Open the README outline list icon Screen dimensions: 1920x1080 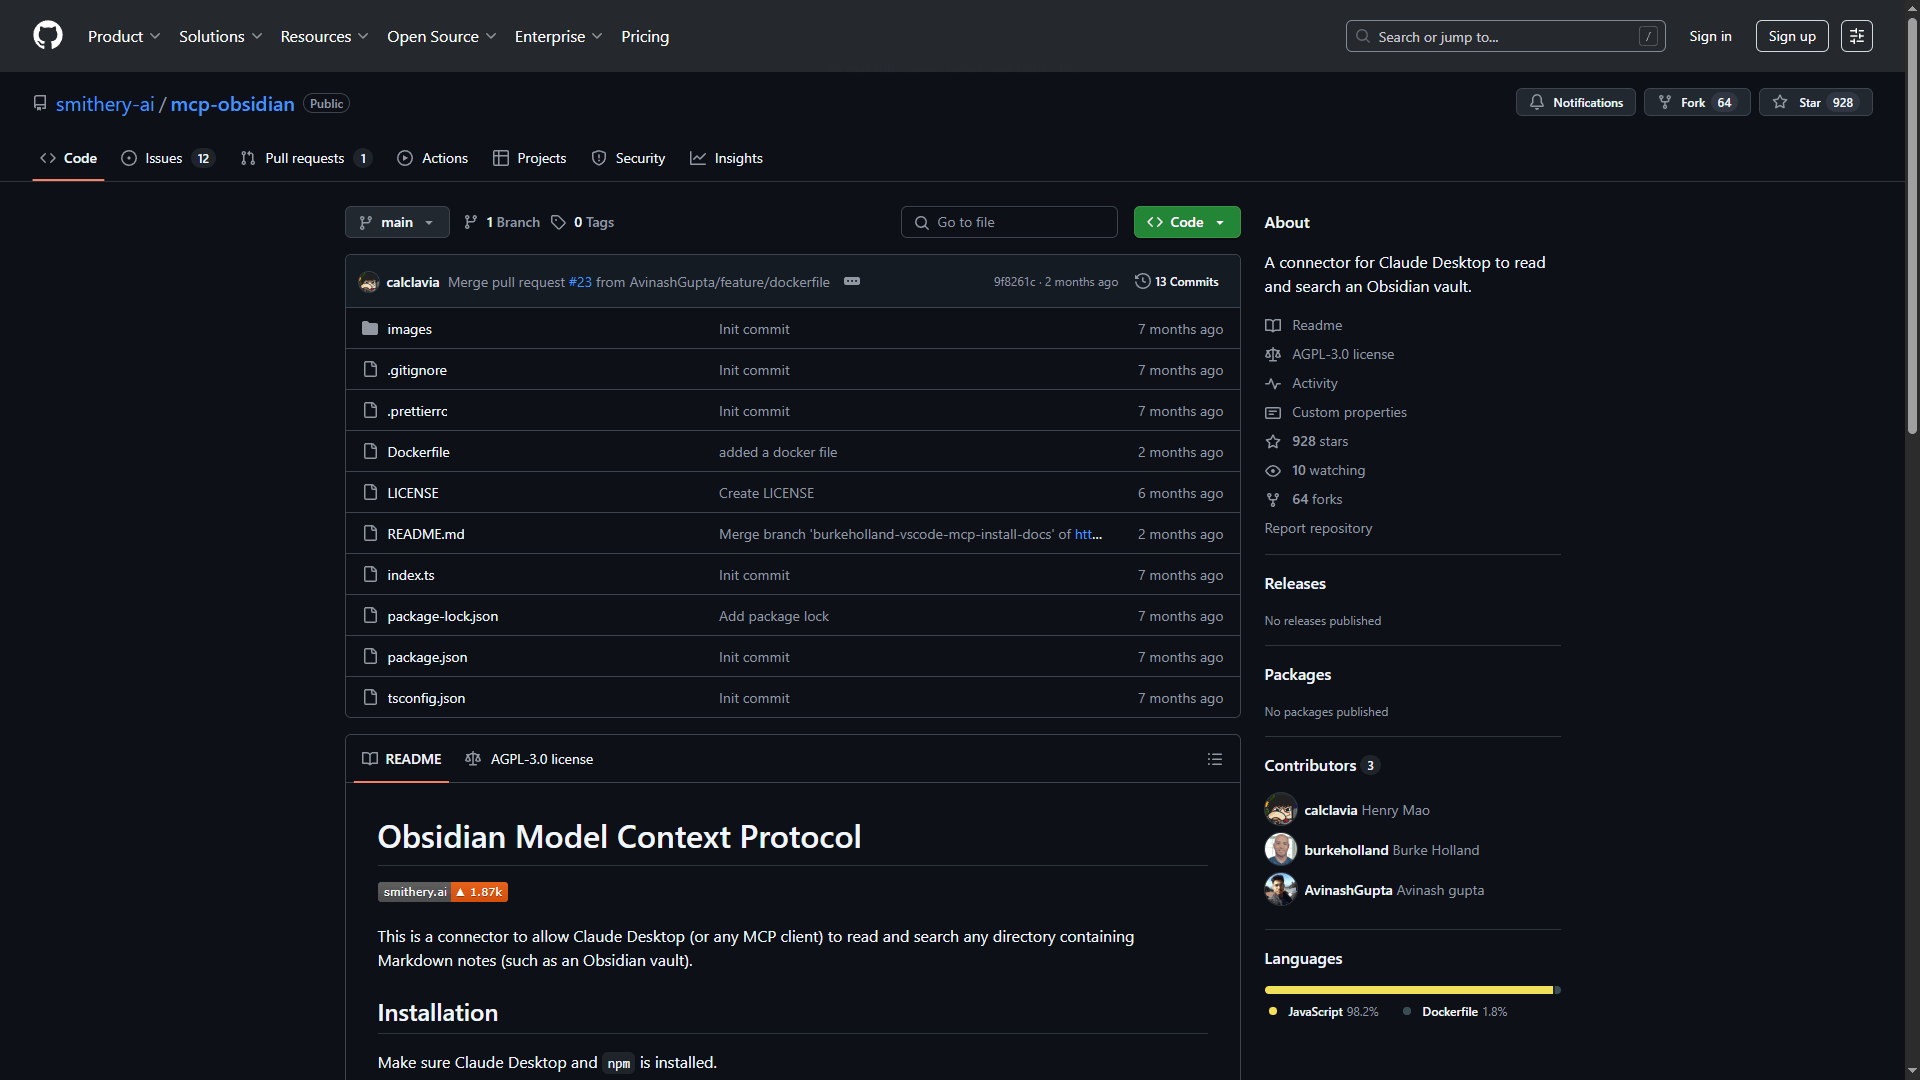pyautogui.click(x=1214, y=759)
